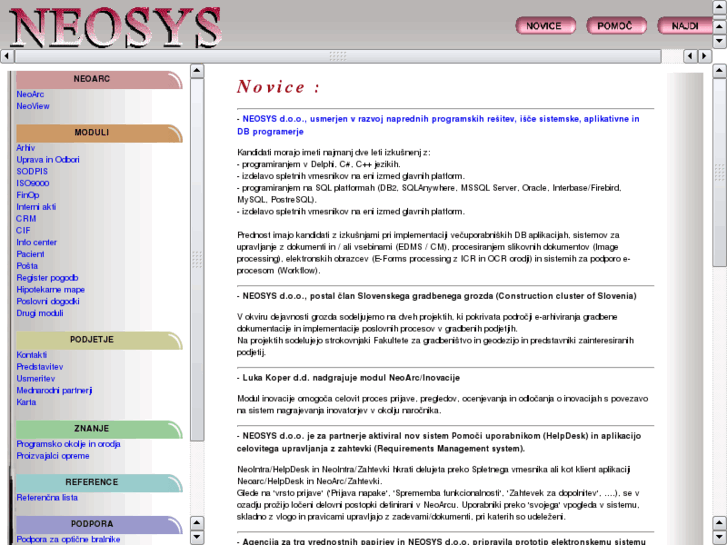Screen dimensions: 727x545
Task: Open the CRM link
Action: click(26, 219)
